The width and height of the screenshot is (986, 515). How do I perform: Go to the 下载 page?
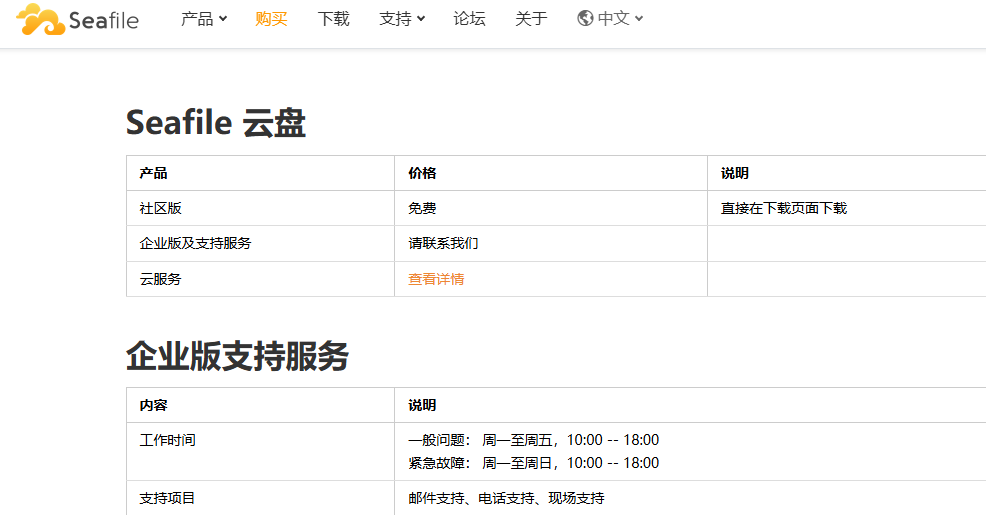pyautogui.click(x=333, y=19)
